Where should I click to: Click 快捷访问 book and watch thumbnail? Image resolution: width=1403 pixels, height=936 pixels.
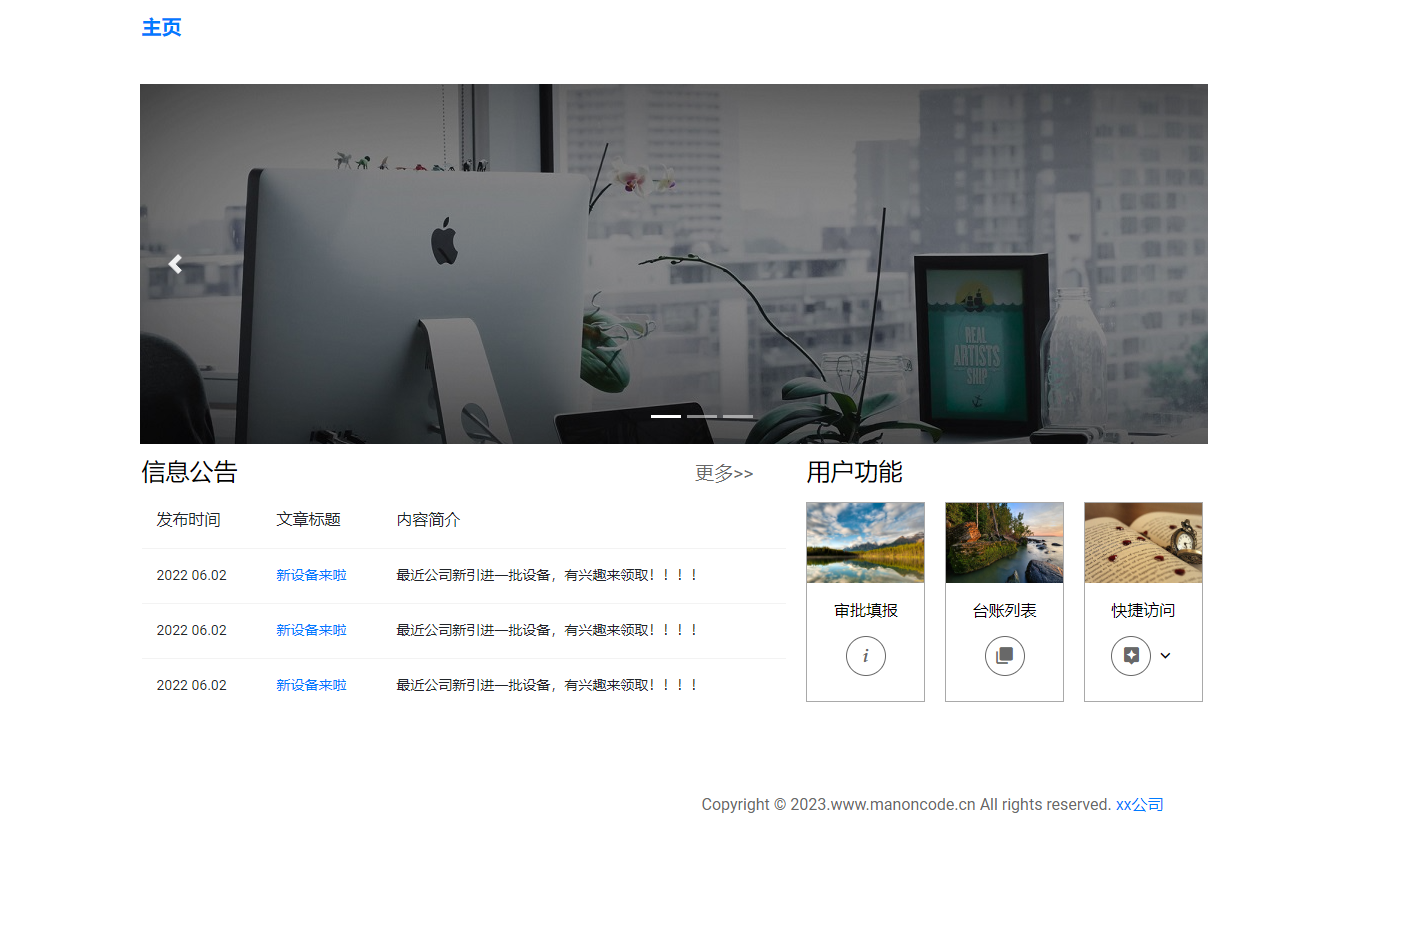tap(1144, 543)
